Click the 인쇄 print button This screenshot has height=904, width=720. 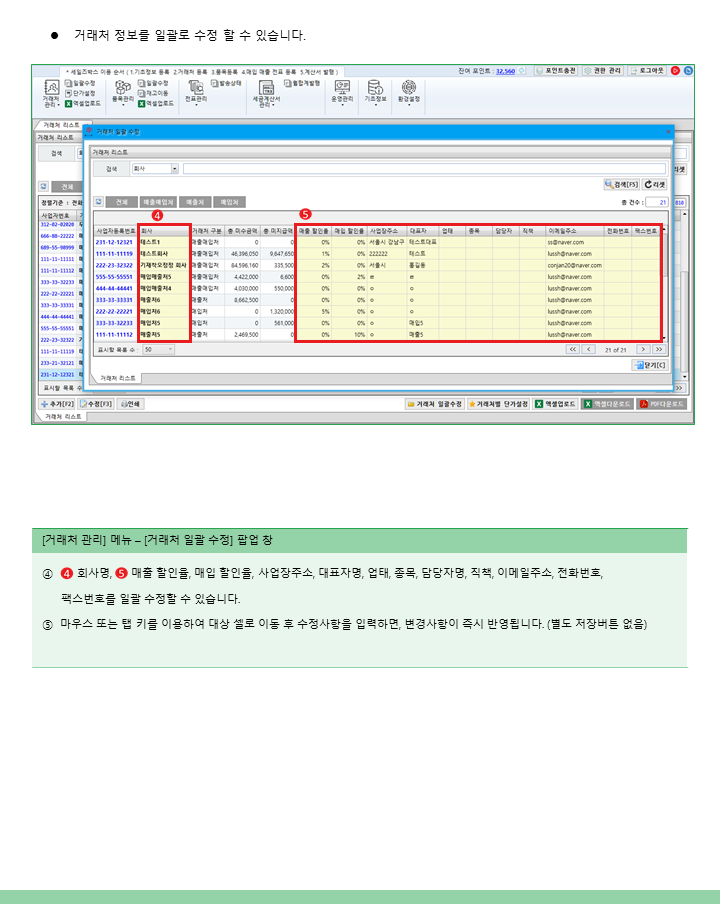130,404
